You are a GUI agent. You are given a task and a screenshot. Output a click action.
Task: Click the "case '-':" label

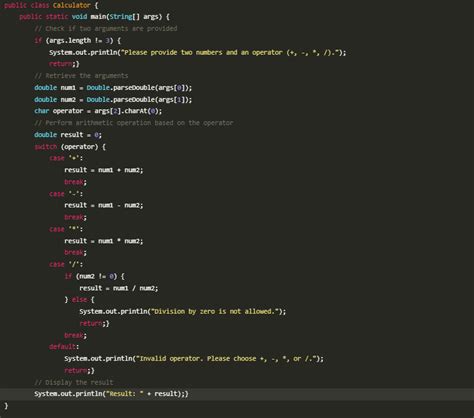pos(66,194)
